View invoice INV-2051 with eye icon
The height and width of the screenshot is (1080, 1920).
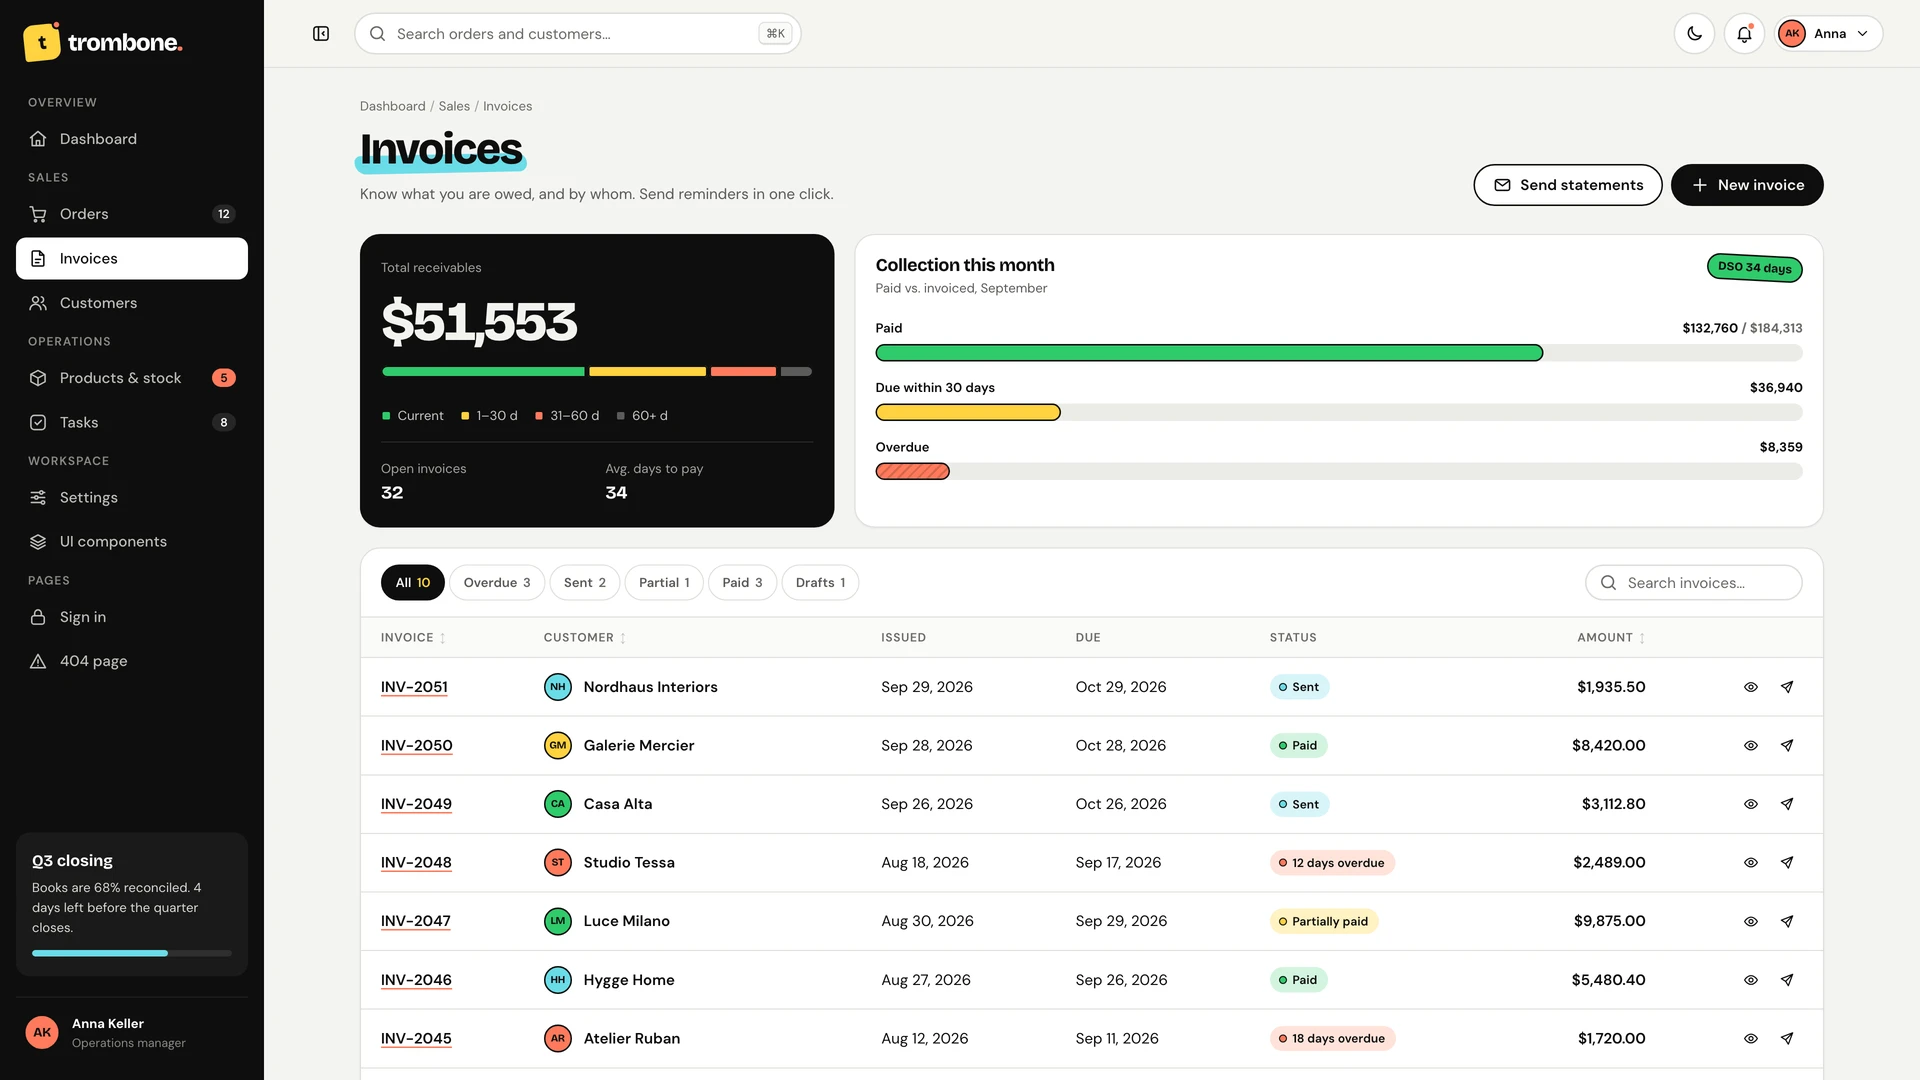tap(1750, 687)
